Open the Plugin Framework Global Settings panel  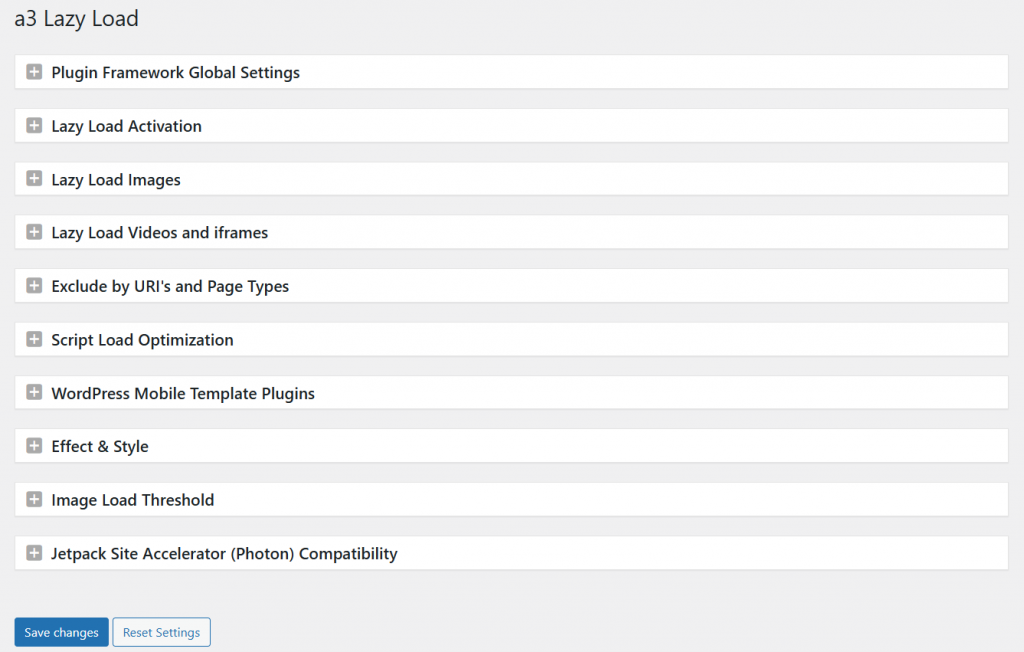click(x=175, y=72)
